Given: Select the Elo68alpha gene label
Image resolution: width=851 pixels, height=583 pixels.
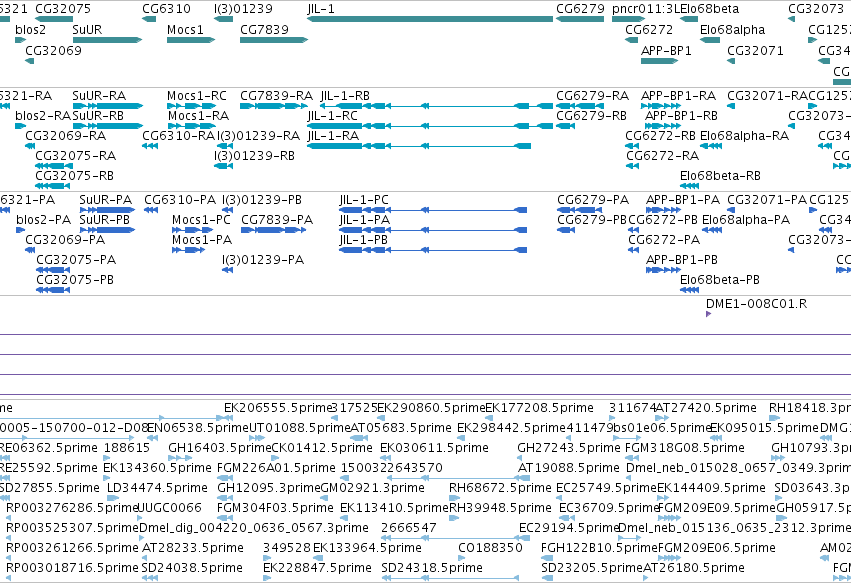Looking at the screenshot, I should coord(733,29).
